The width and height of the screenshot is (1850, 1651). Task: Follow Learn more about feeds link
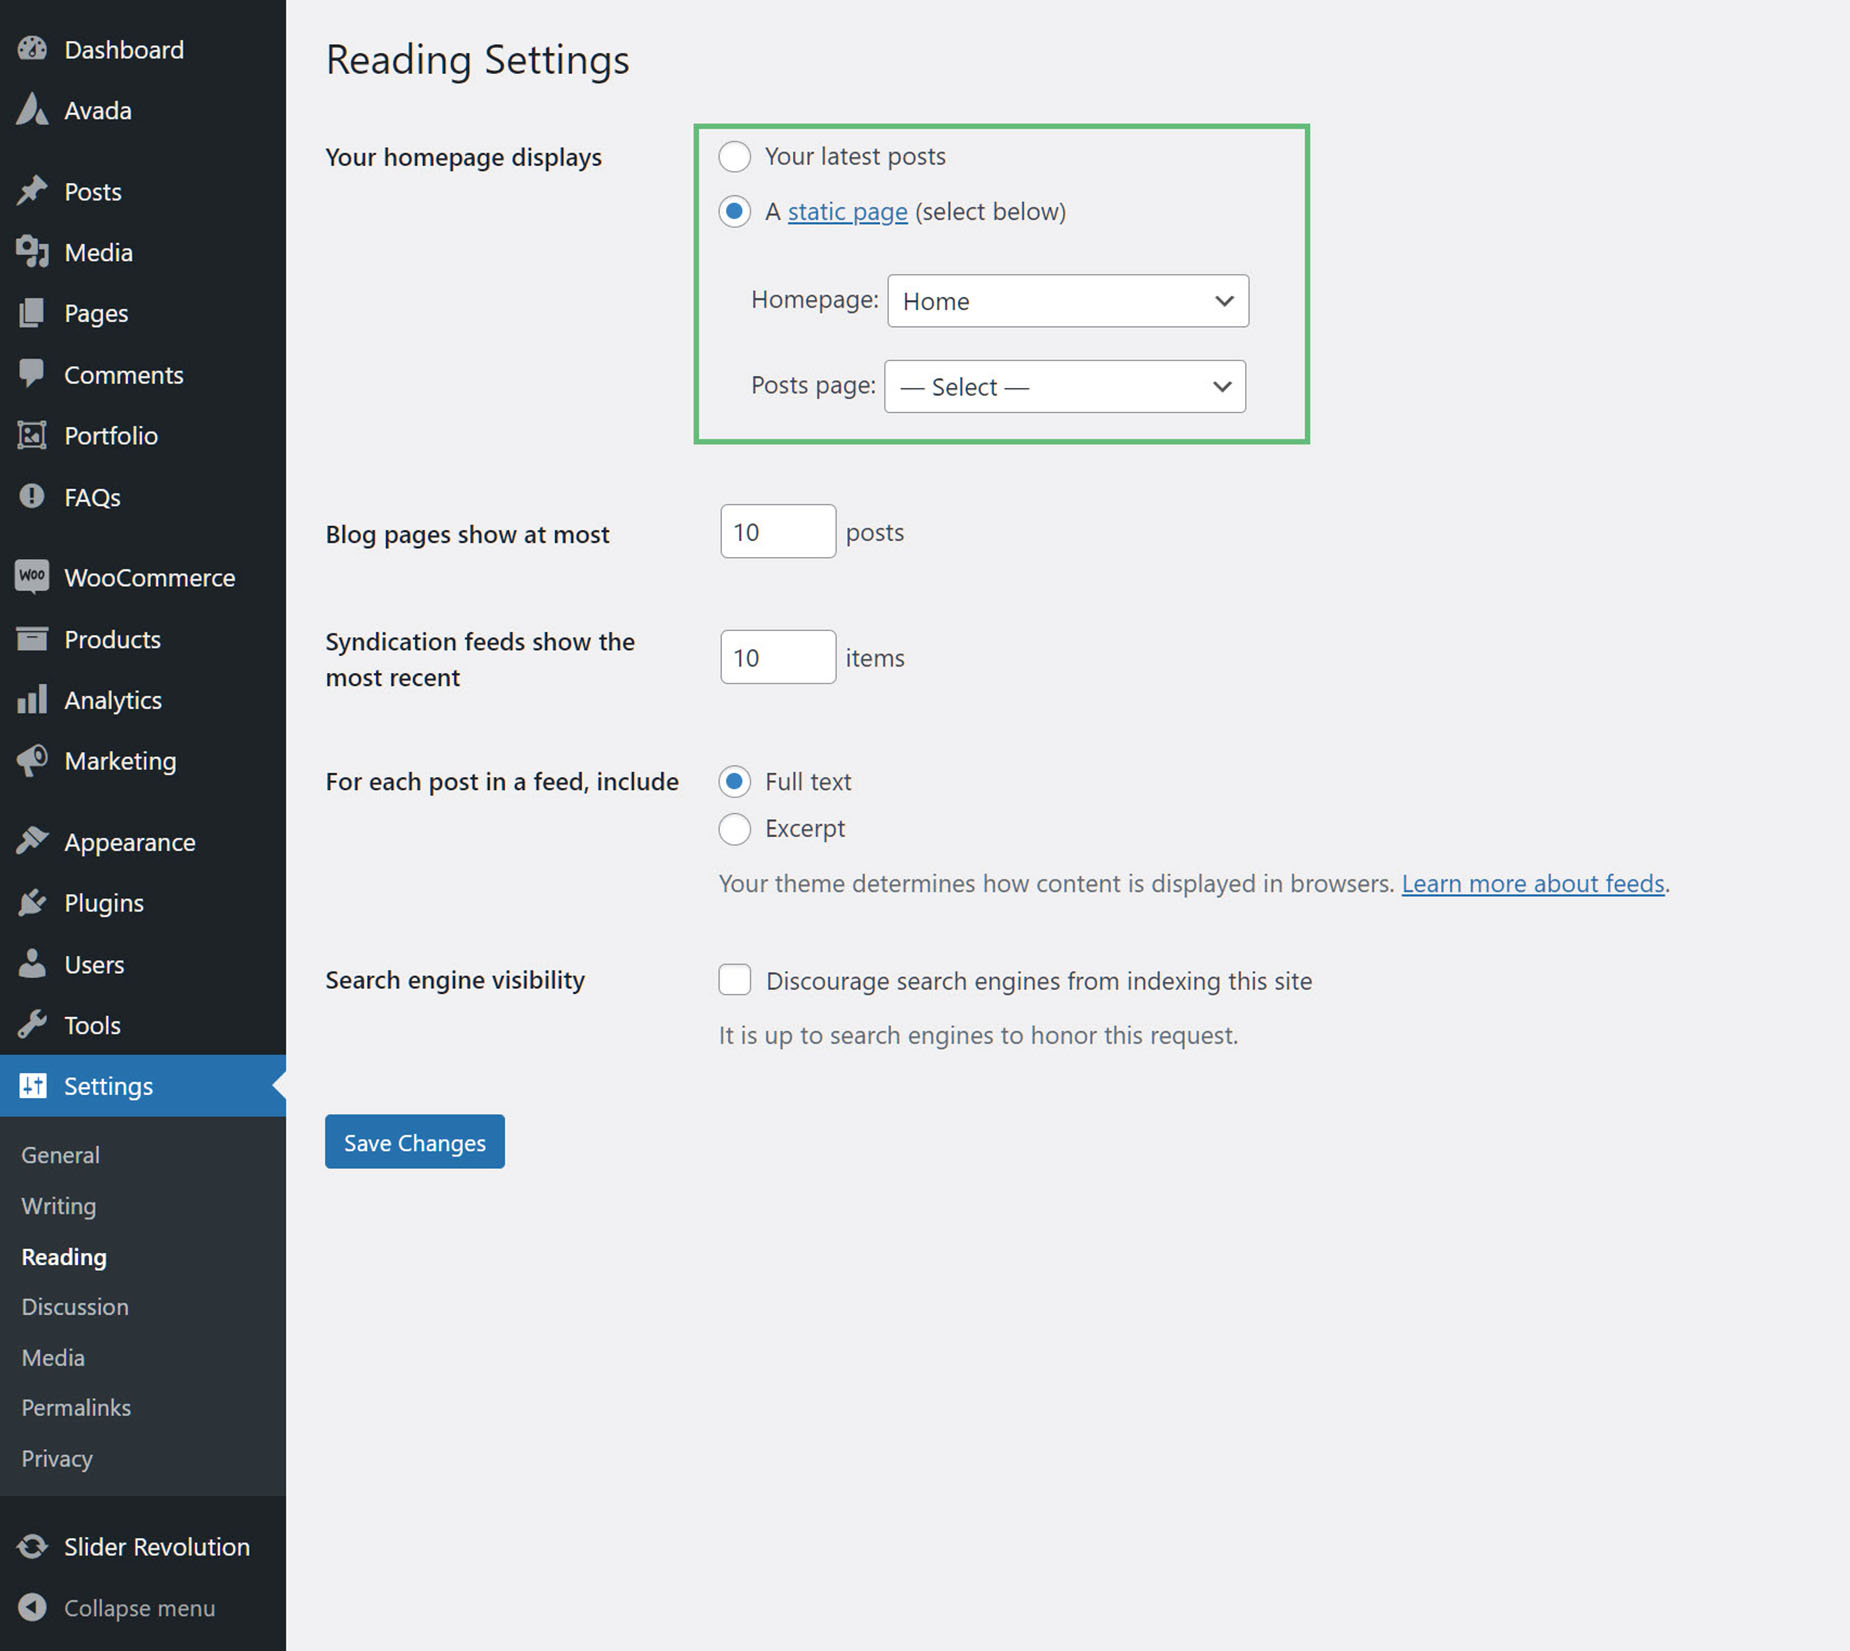click(1533, 883)
